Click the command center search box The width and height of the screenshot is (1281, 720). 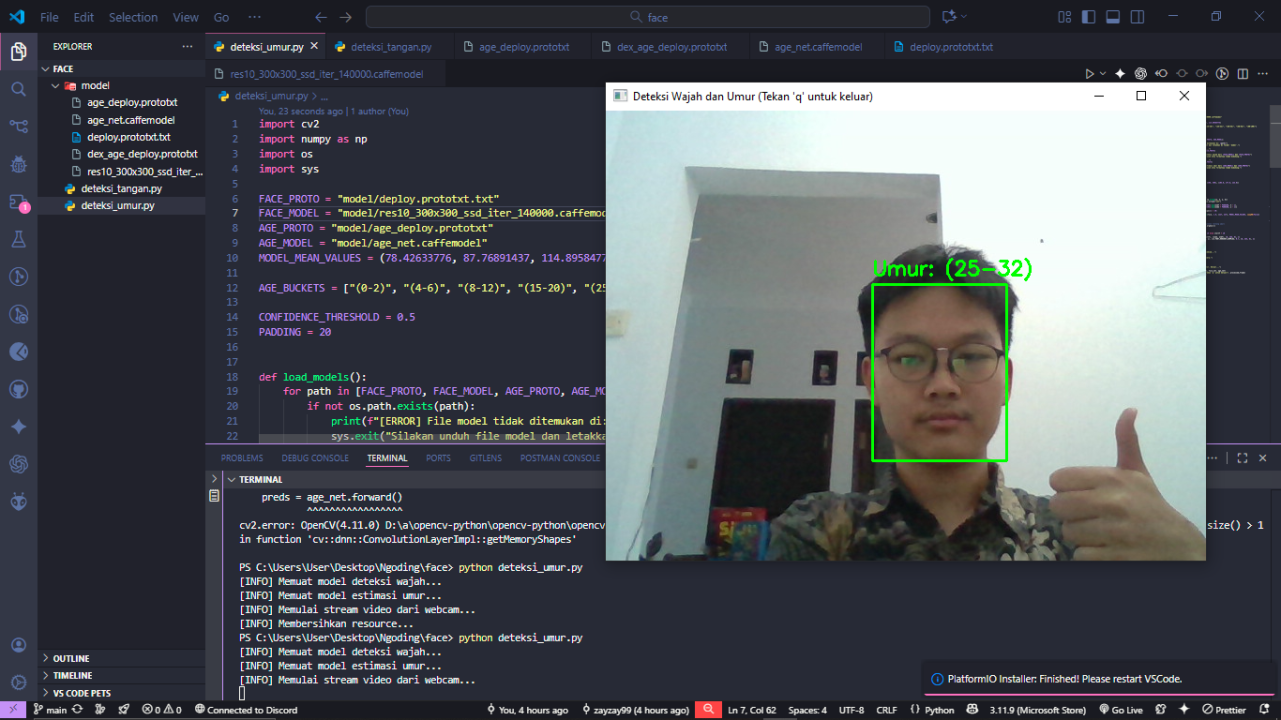click(x=650, y=17)
